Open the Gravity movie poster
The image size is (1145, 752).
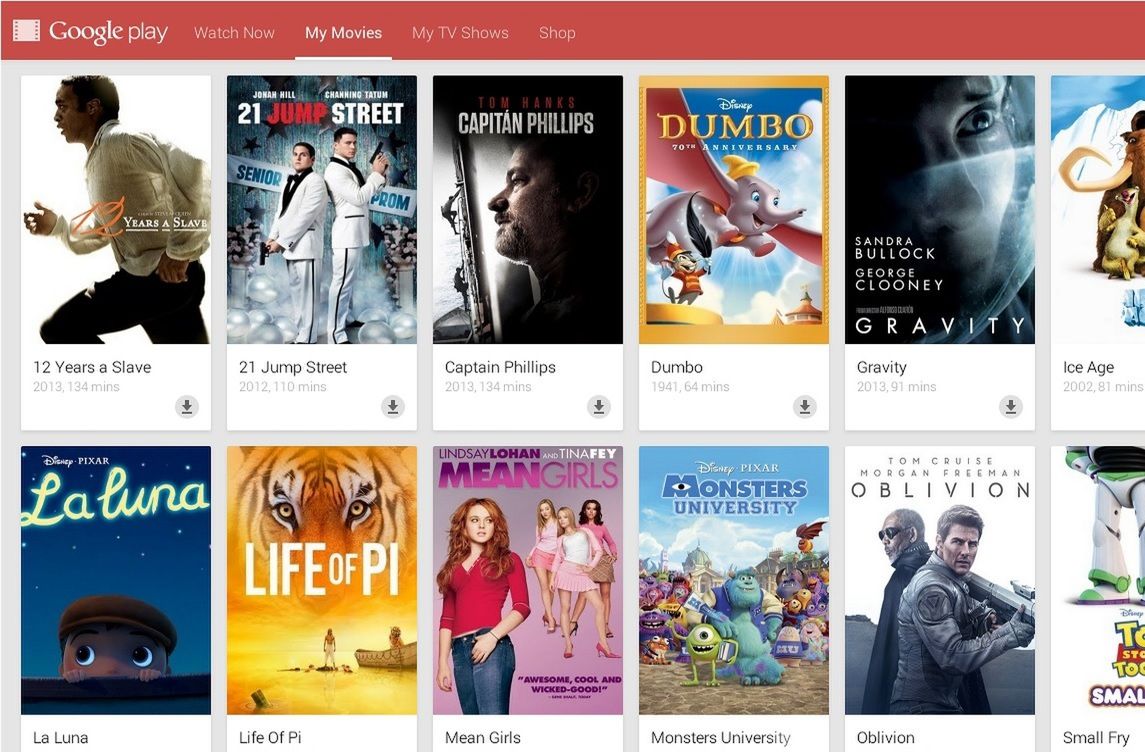[x=940, y=210]
